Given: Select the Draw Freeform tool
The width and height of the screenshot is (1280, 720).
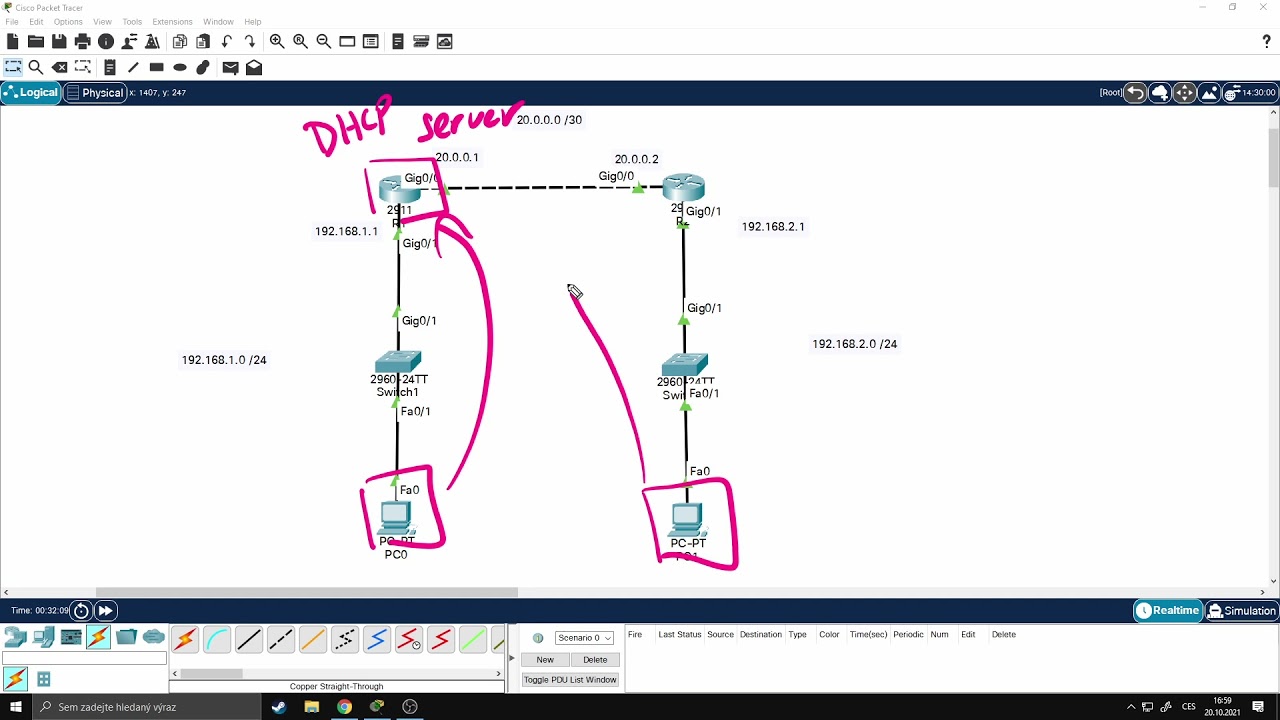Looking at the screenshot, I should (x=203, y=67).
